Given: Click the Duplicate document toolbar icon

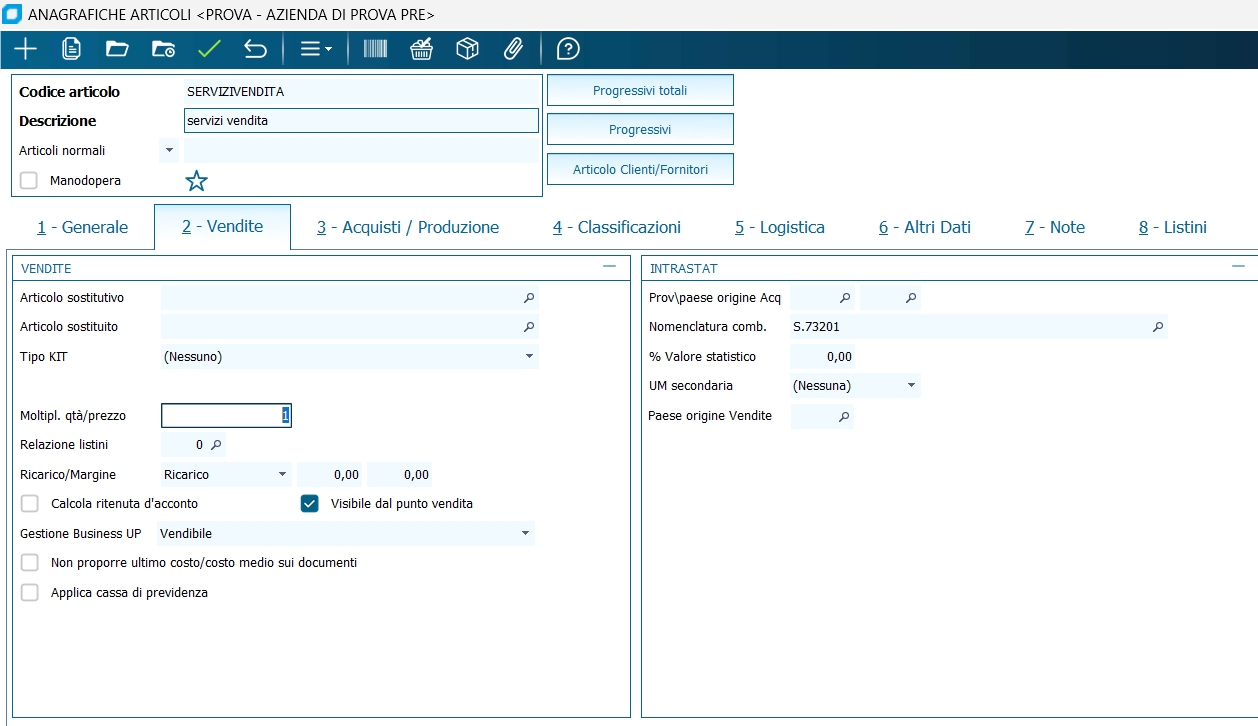Looking at the screenshot, I should [71, 49].
